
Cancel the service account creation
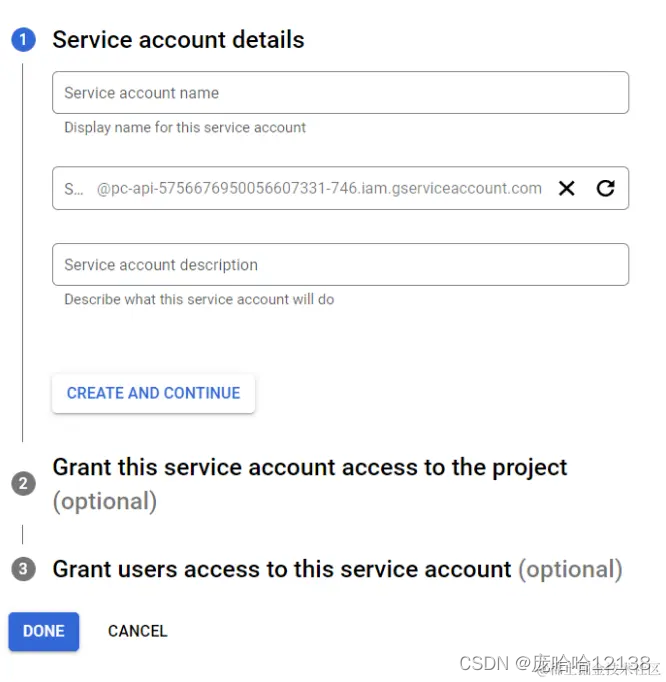(137, 631)
